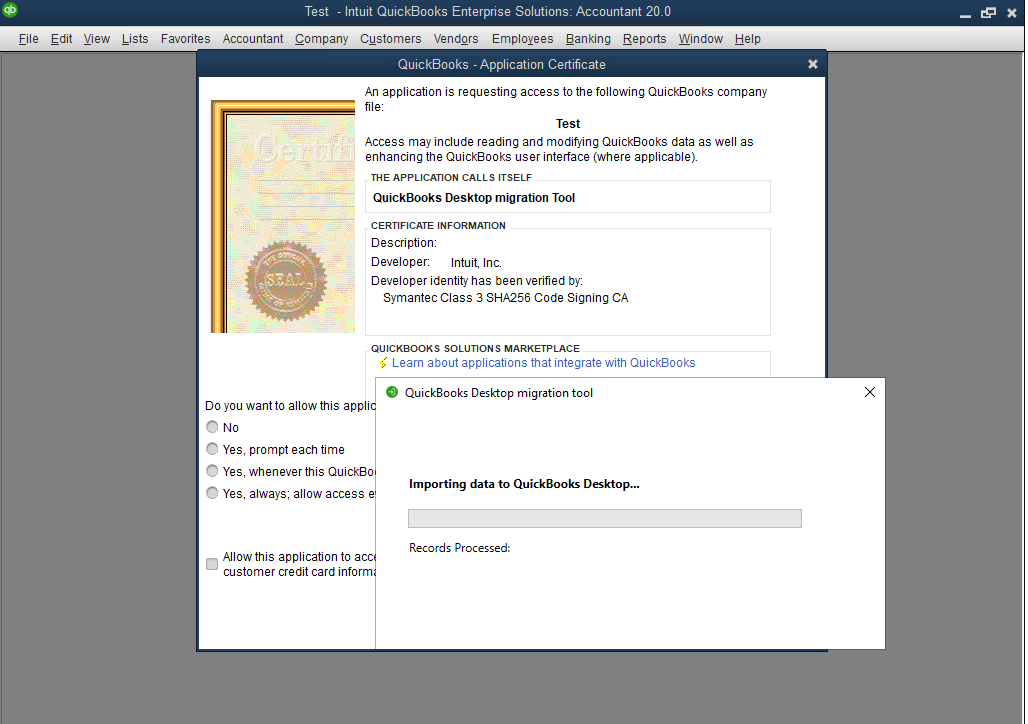Click the QuickBooks logo icon in title bar
Viewport: 1028px width, 724px height.
click(x=10, y=10)
